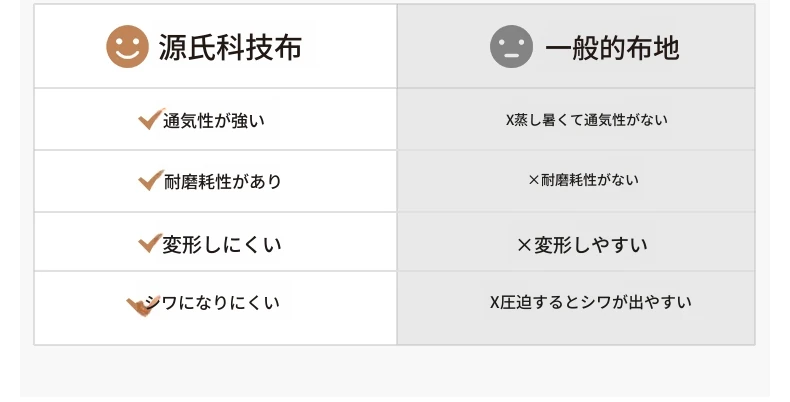Click the brown smiley face icon
The height and width of the screenshot is (402, 790).
127,46
